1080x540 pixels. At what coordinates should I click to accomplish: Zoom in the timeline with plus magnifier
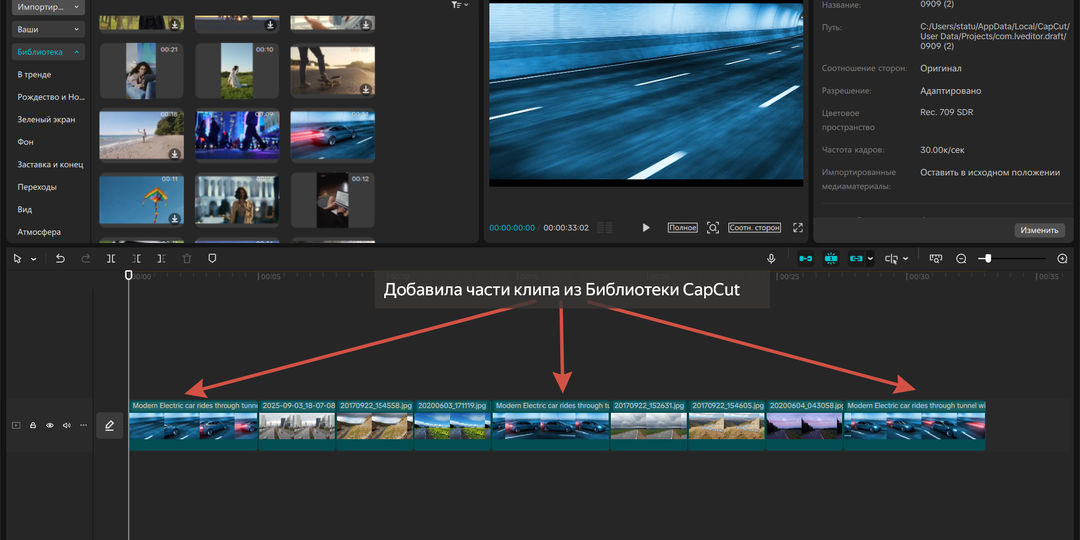1062,259
